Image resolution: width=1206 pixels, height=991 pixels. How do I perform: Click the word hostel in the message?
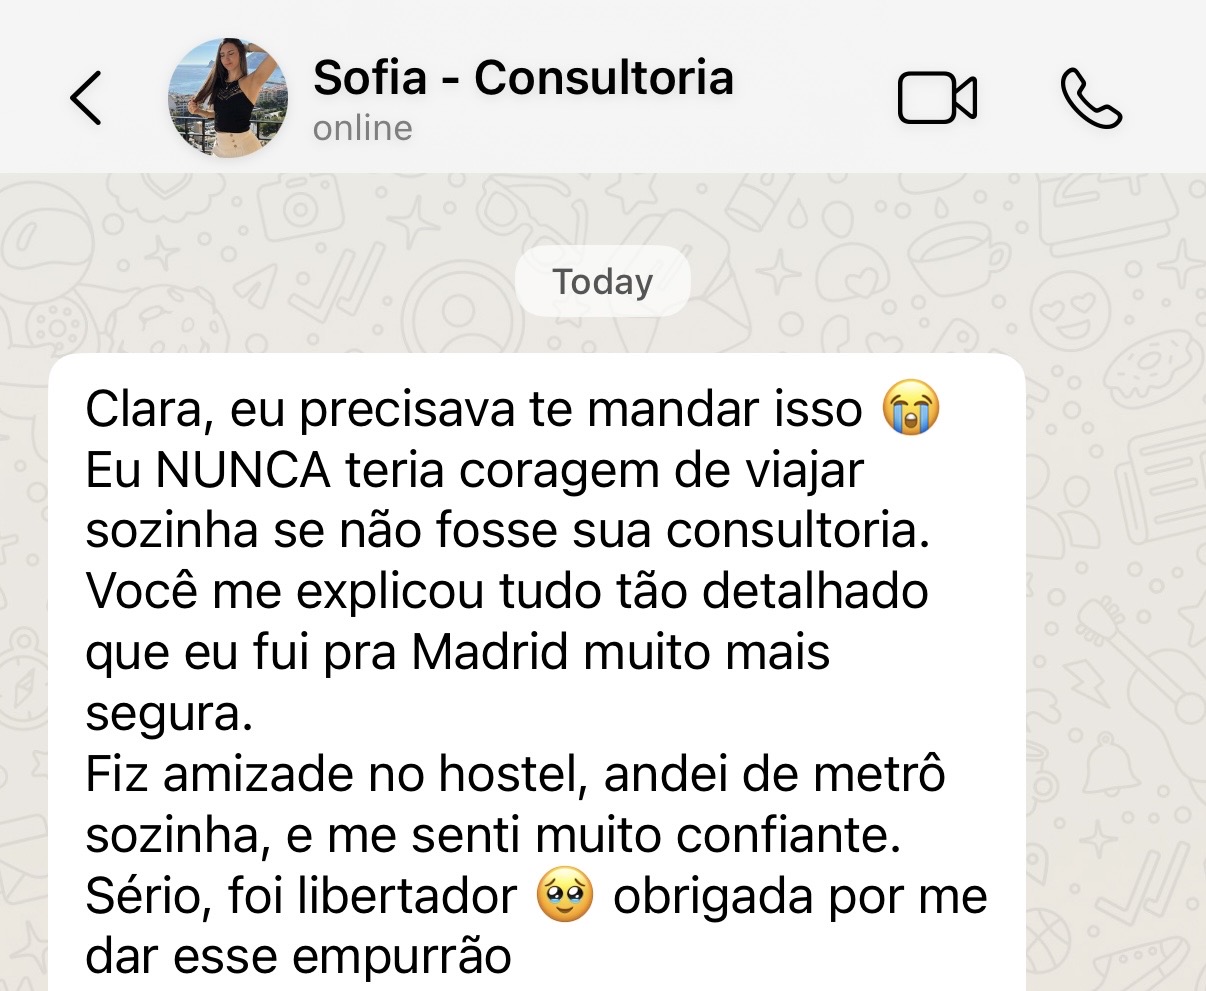pos(513,775)
